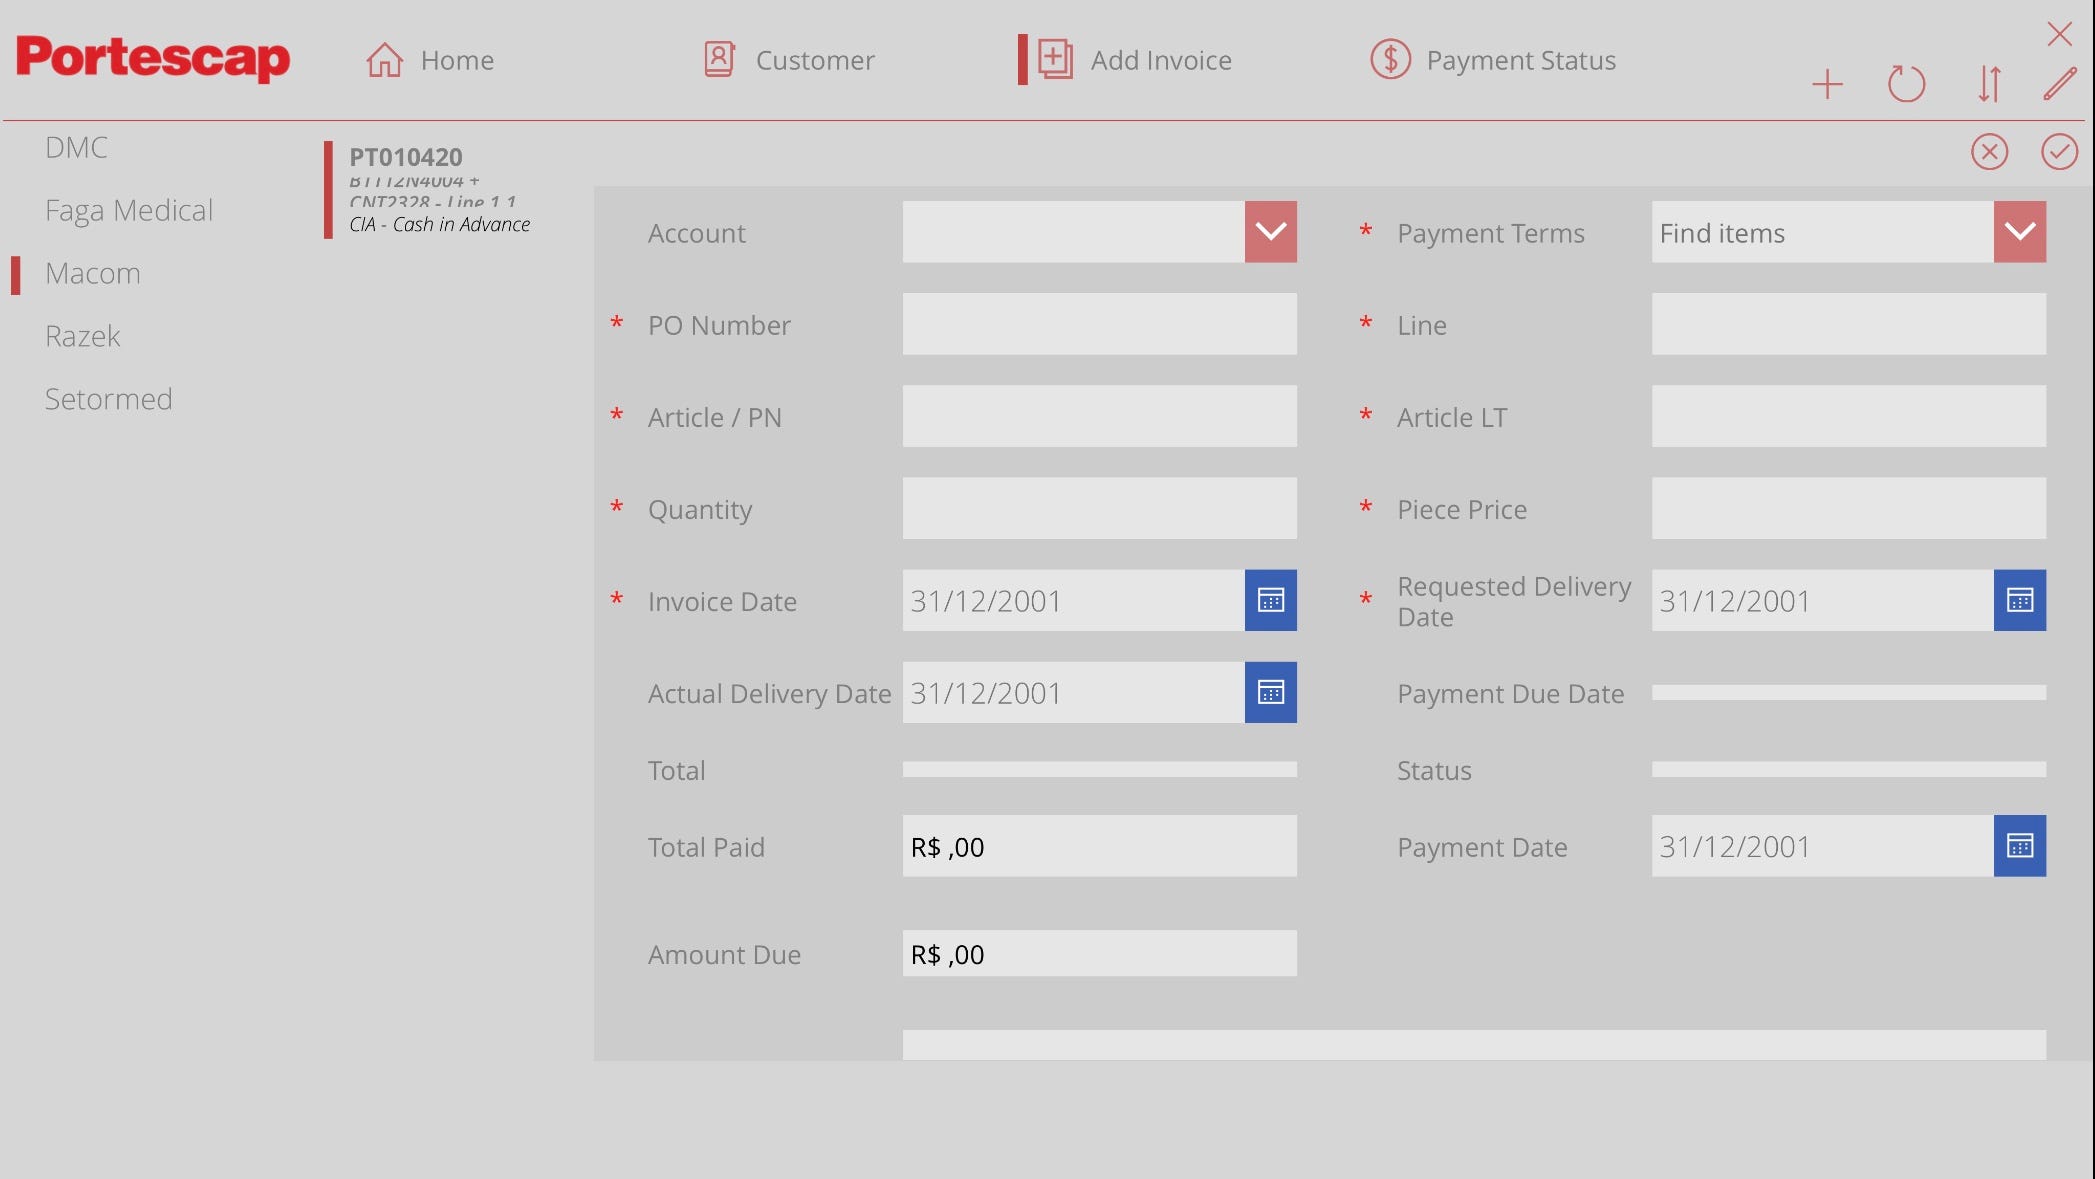Click the Piece Price input field
This screenshot has height=1179, width=2095.
1848,508
